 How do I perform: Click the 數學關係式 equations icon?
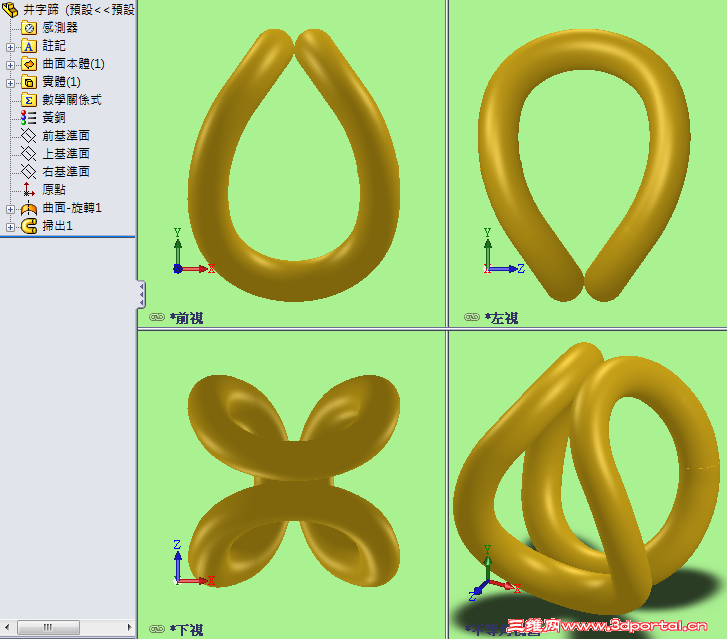[x=29, y=100]
